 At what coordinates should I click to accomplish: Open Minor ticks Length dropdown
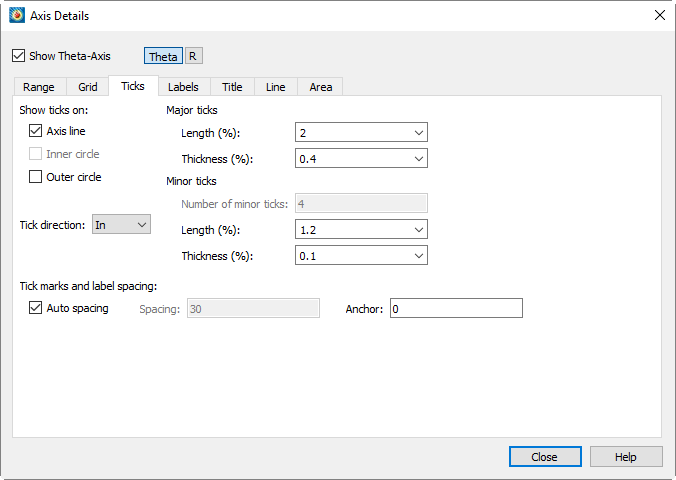361,229
